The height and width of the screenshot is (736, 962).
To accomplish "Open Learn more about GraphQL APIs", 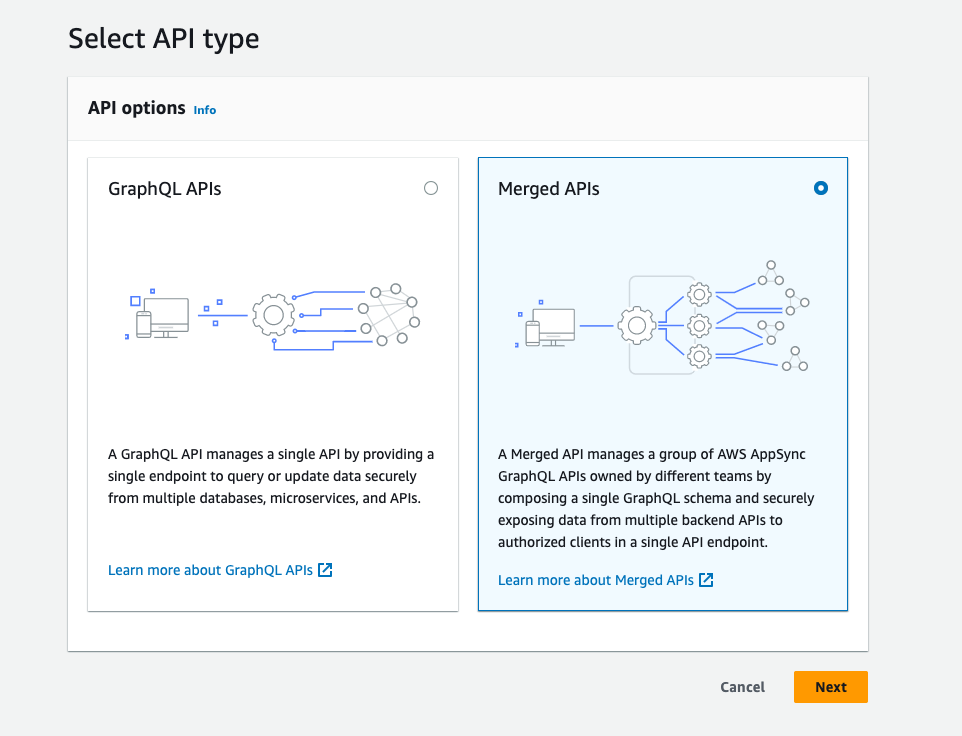I will click(x=210, y=569).
